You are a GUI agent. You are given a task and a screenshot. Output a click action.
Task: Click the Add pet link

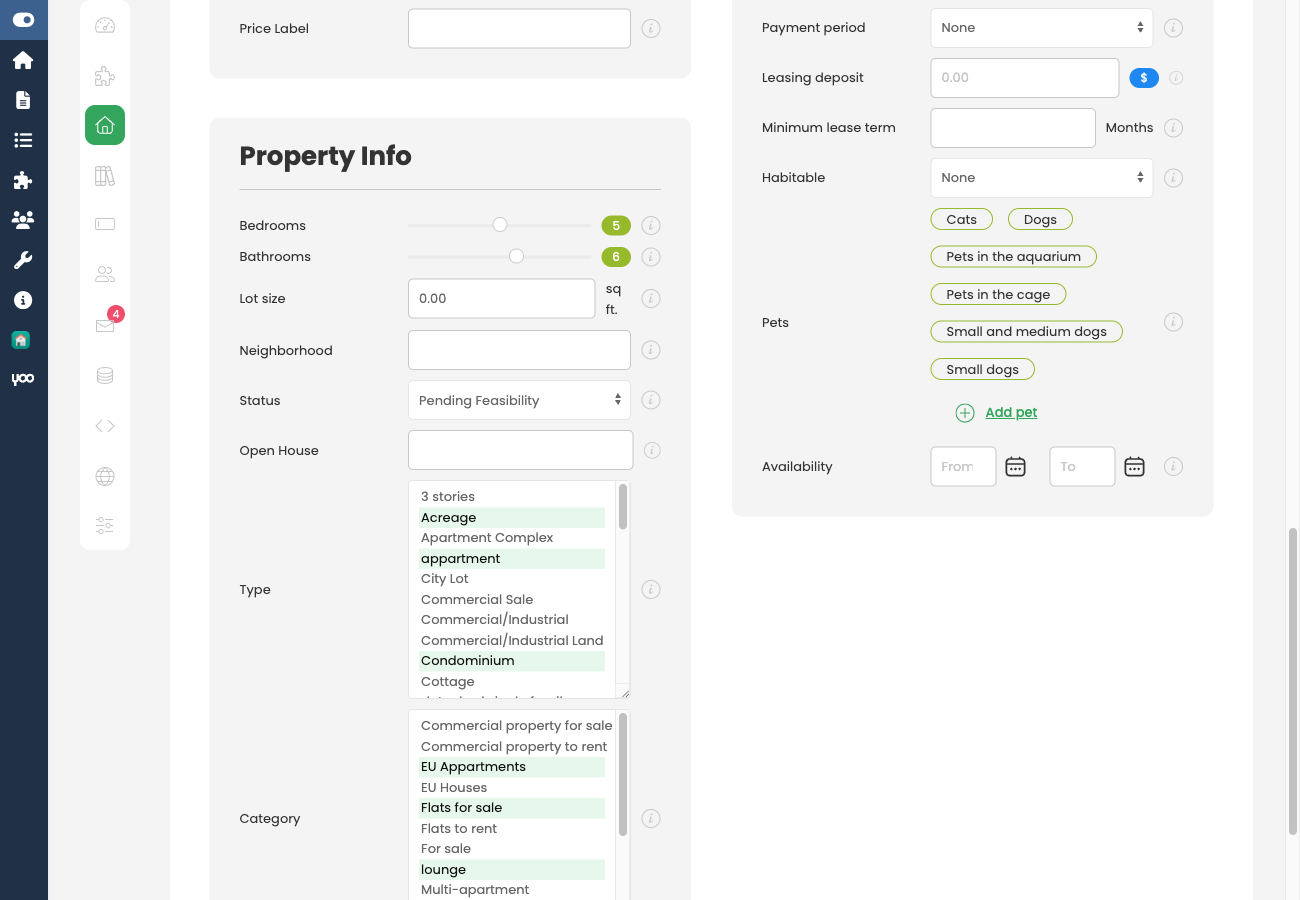[x=1010, y=412]
